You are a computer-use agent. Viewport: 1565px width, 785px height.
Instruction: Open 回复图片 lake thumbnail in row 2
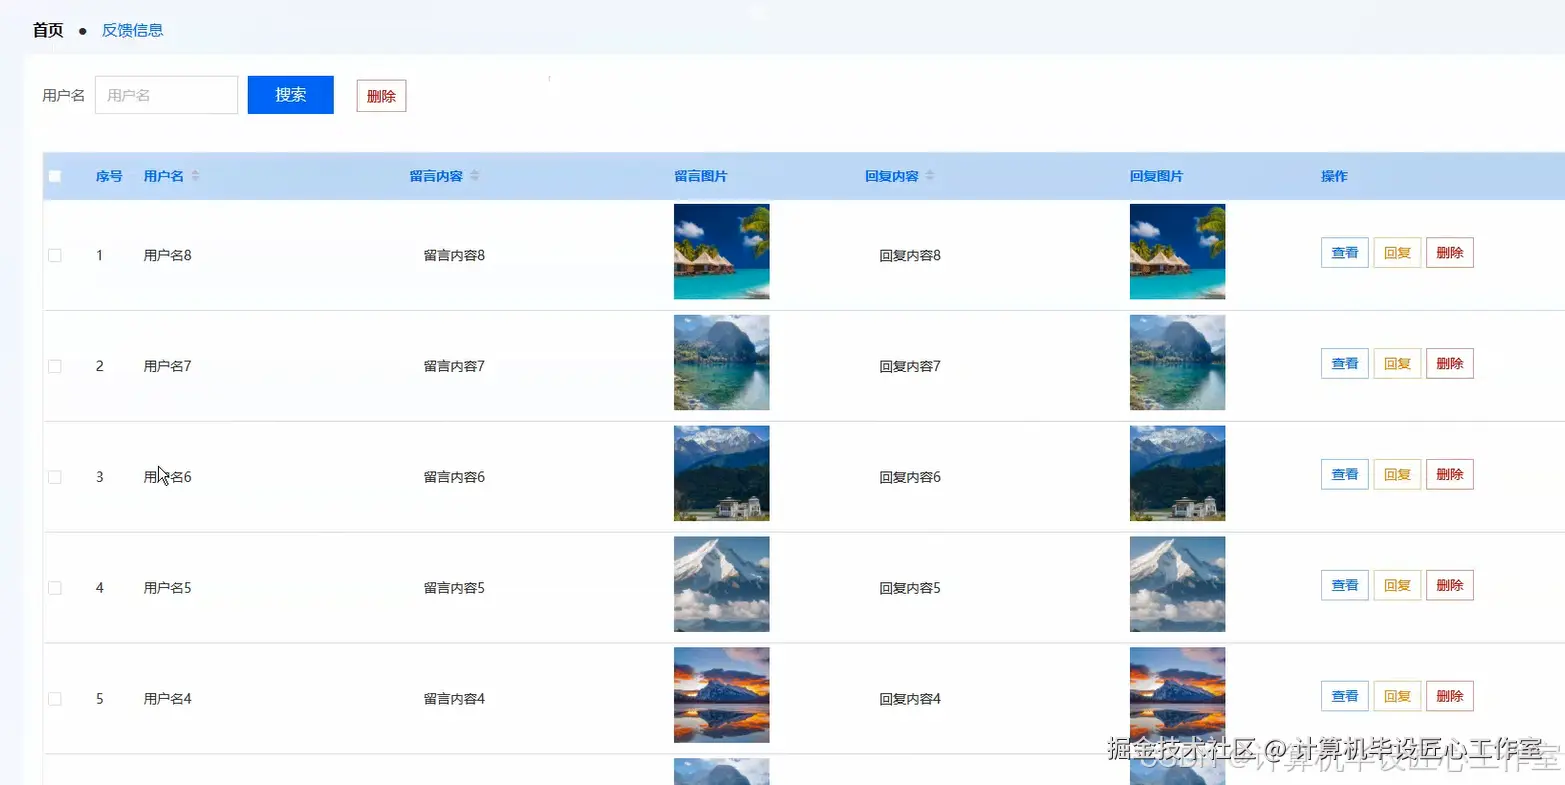pyautogui.click(x=1177, y=363)
